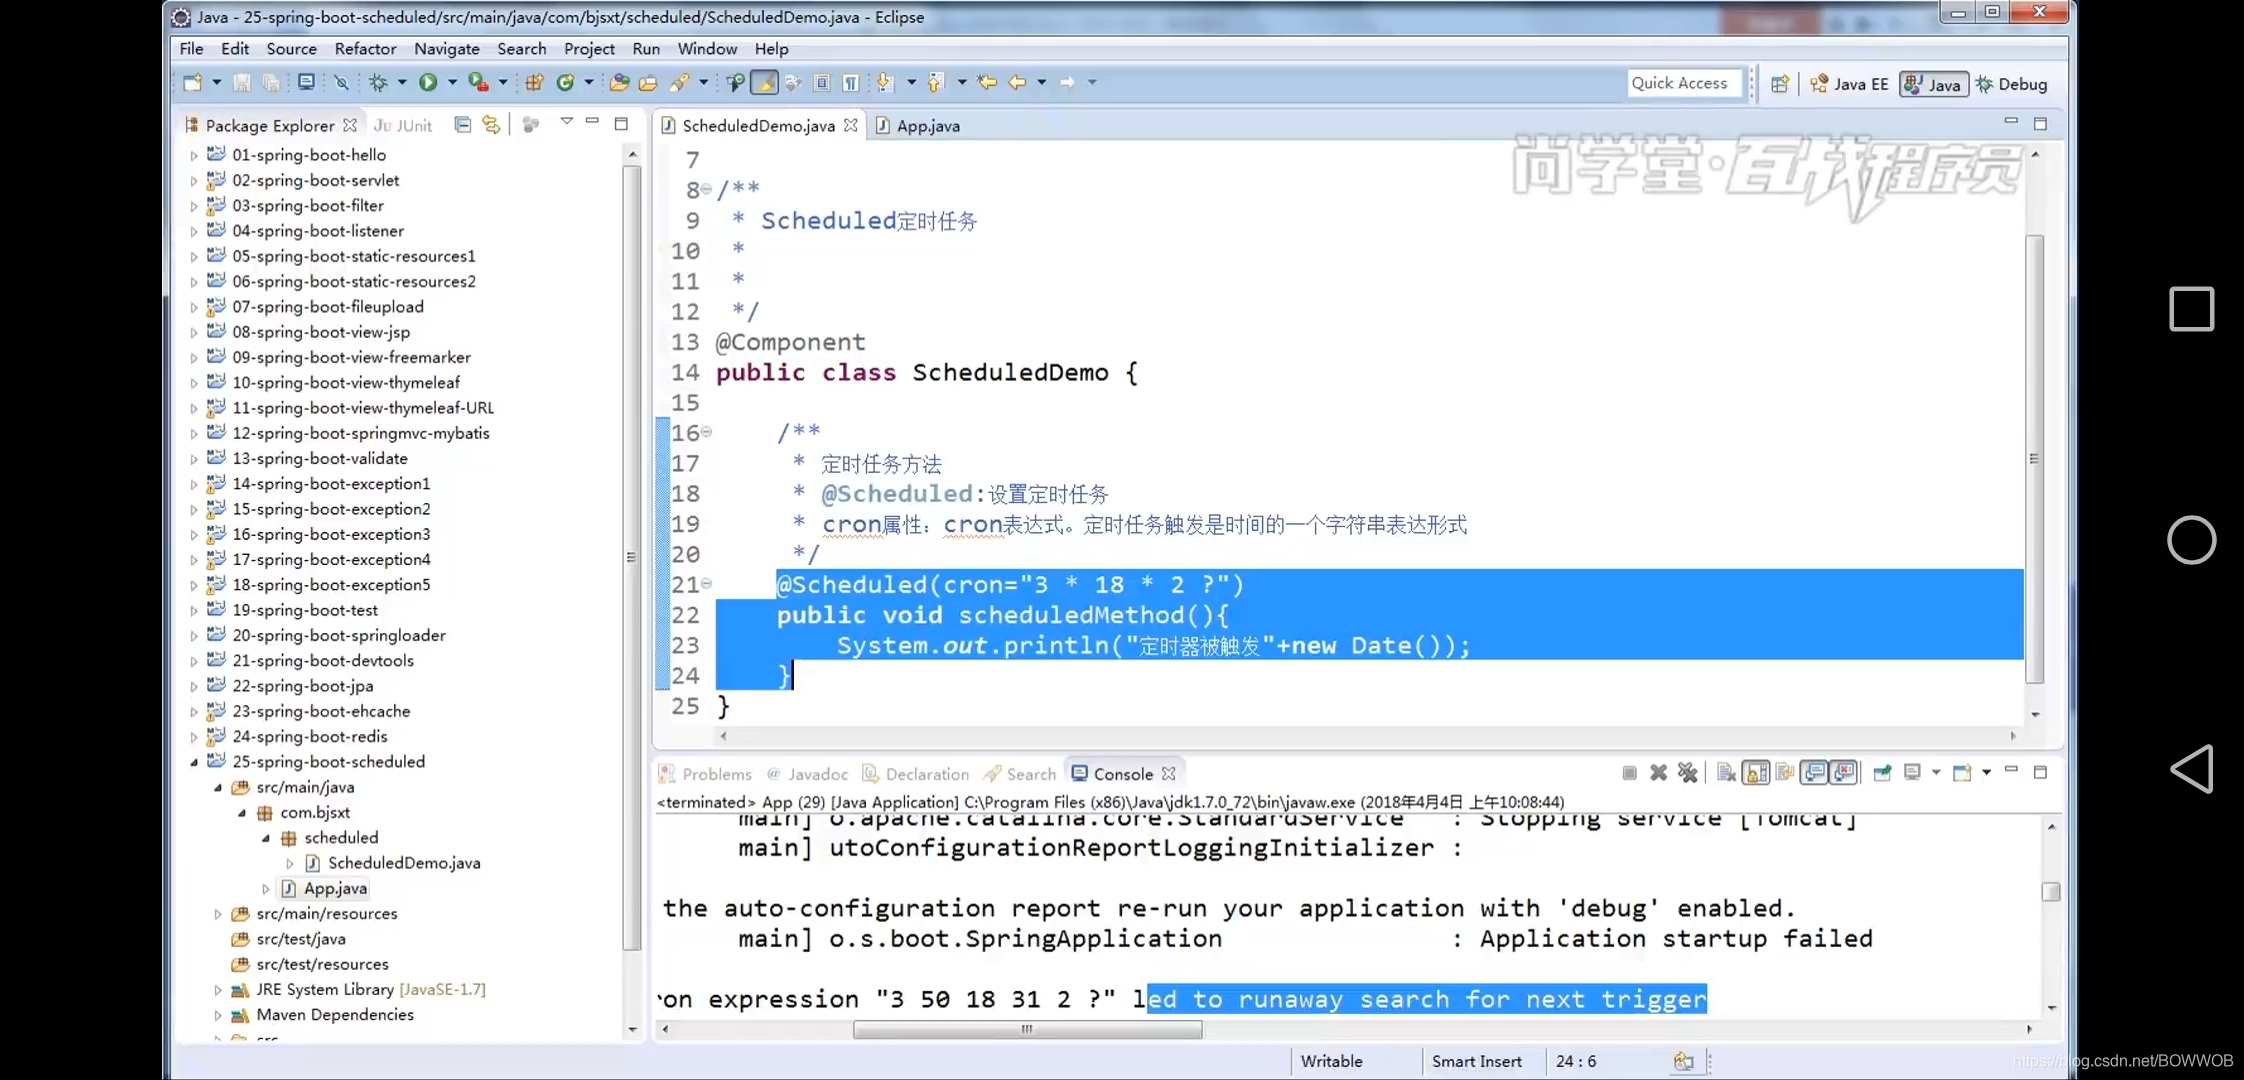
Task: Click the New Java Class icon
Action: pyautogui.click(x=567, y=82)
